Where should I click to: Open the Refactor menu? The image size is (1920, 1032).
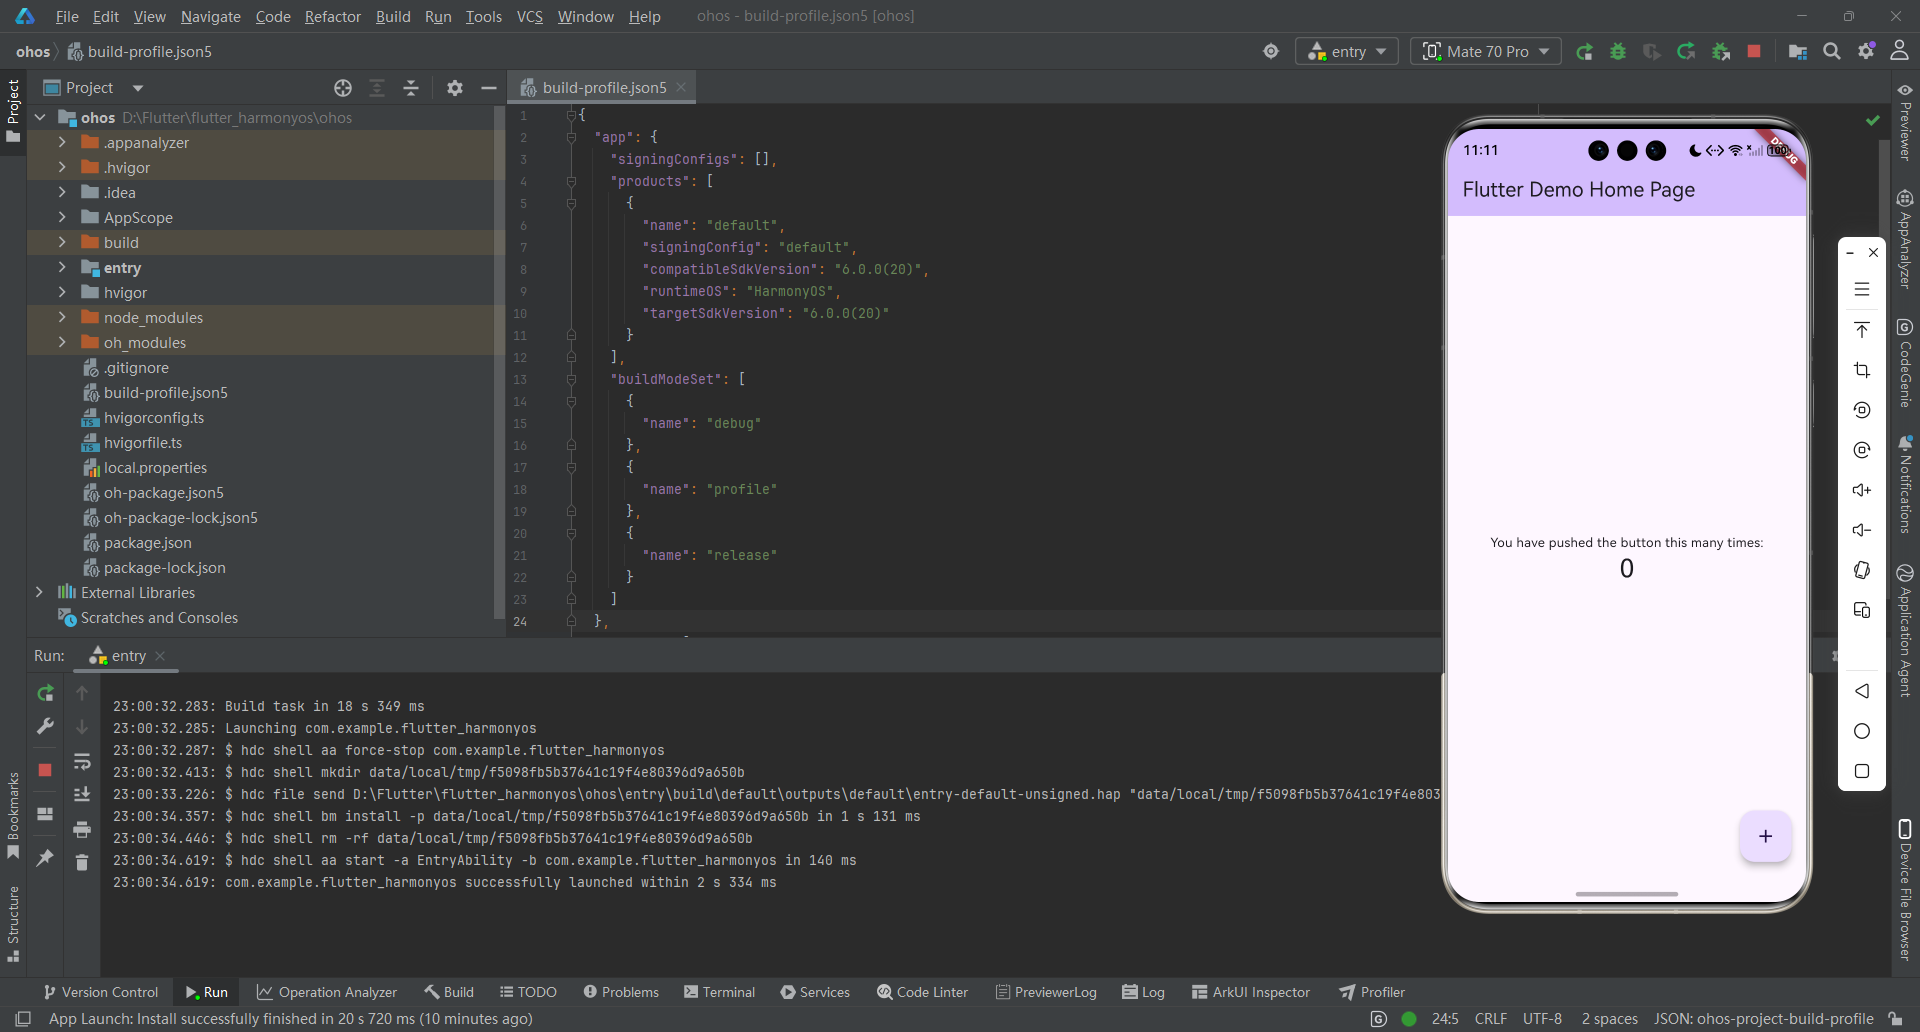coord(332,16)
